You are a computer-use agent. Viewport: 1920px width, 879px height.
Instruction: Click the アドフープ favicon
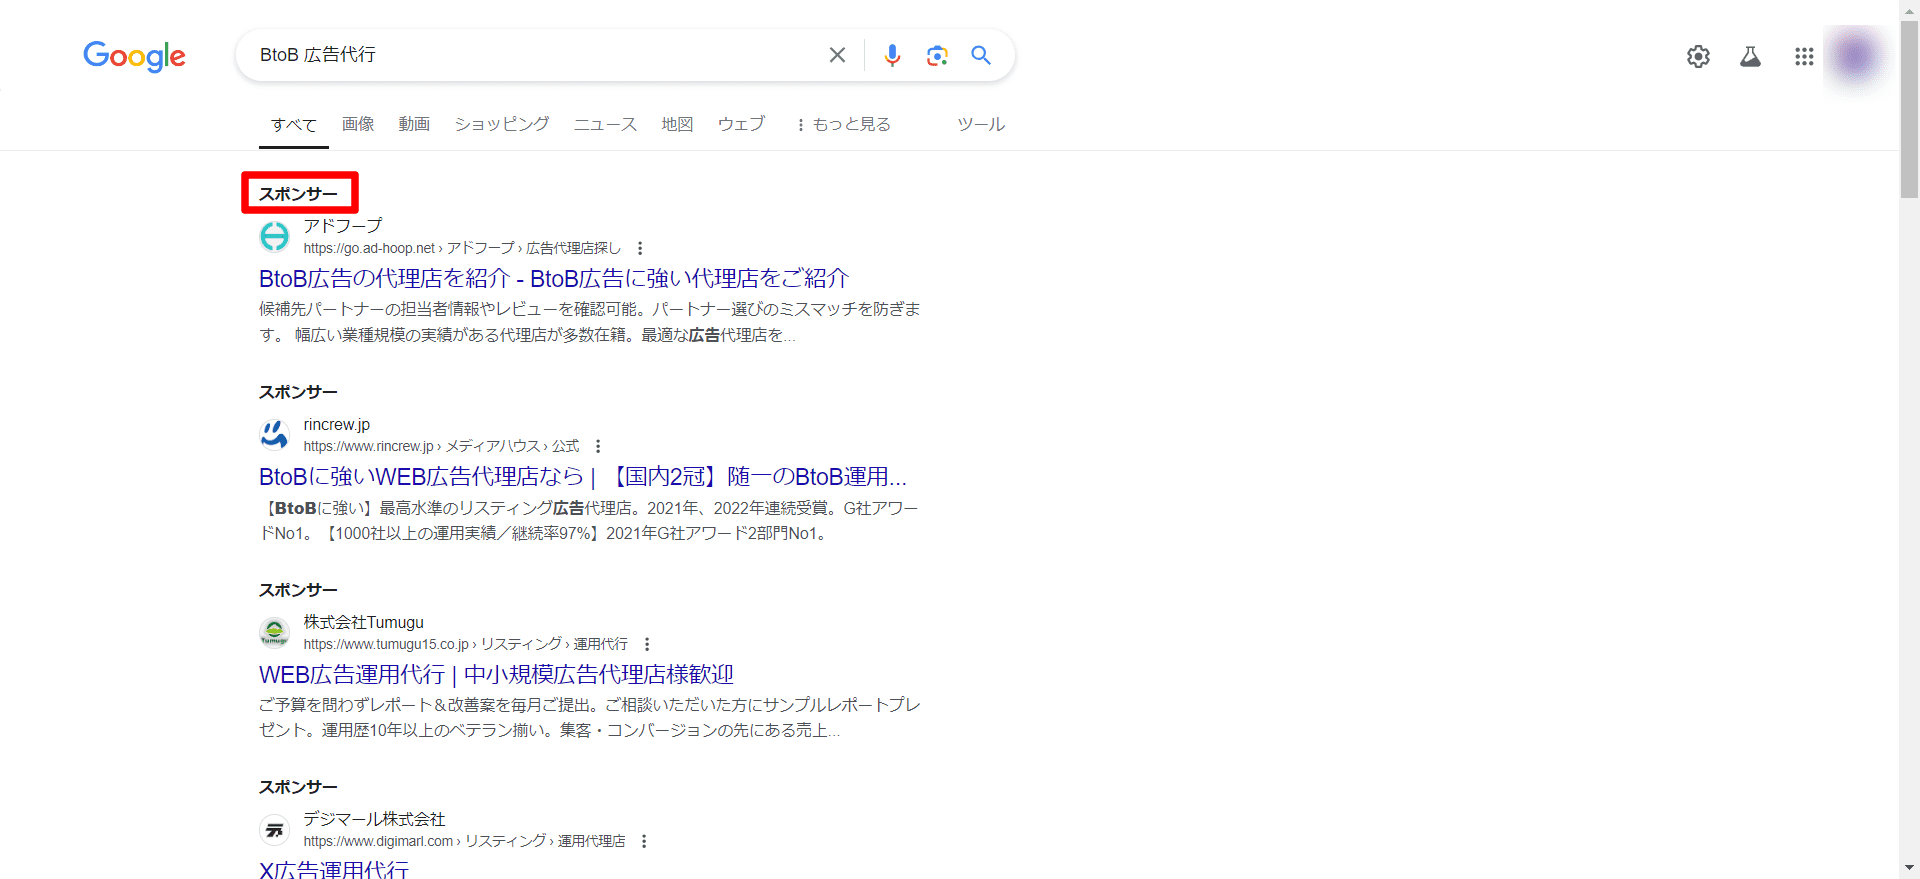274,236
